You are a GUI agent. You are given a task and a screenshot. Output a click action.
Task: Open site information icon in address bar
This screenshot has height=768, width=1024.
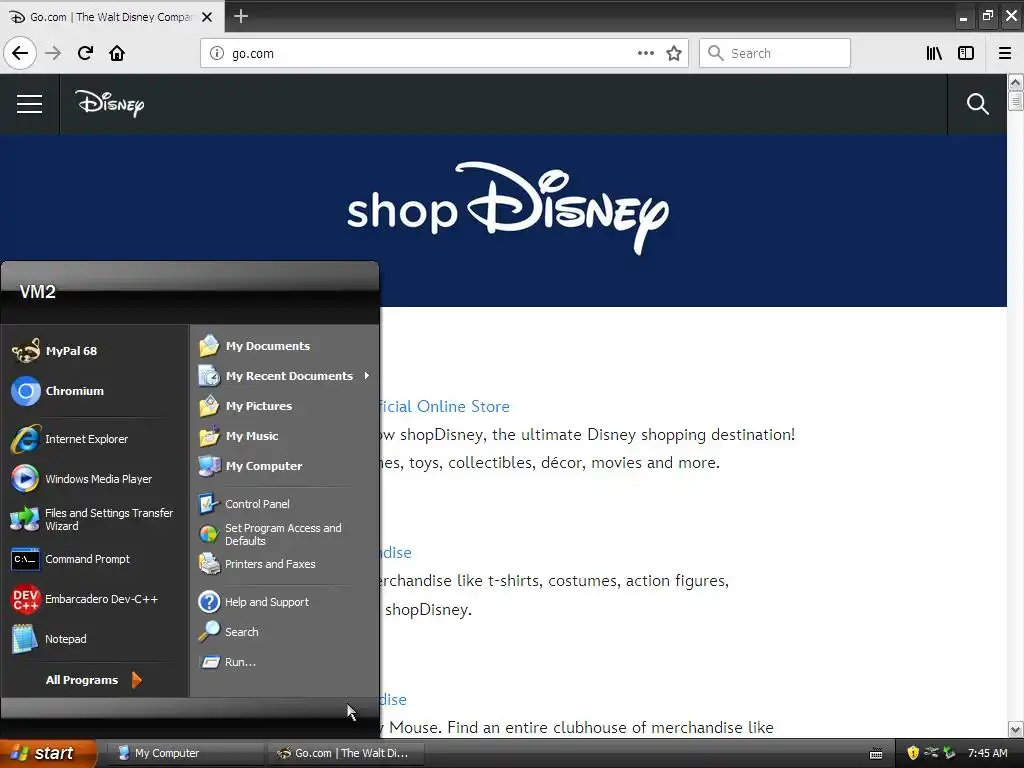click(x=217, y=53)
